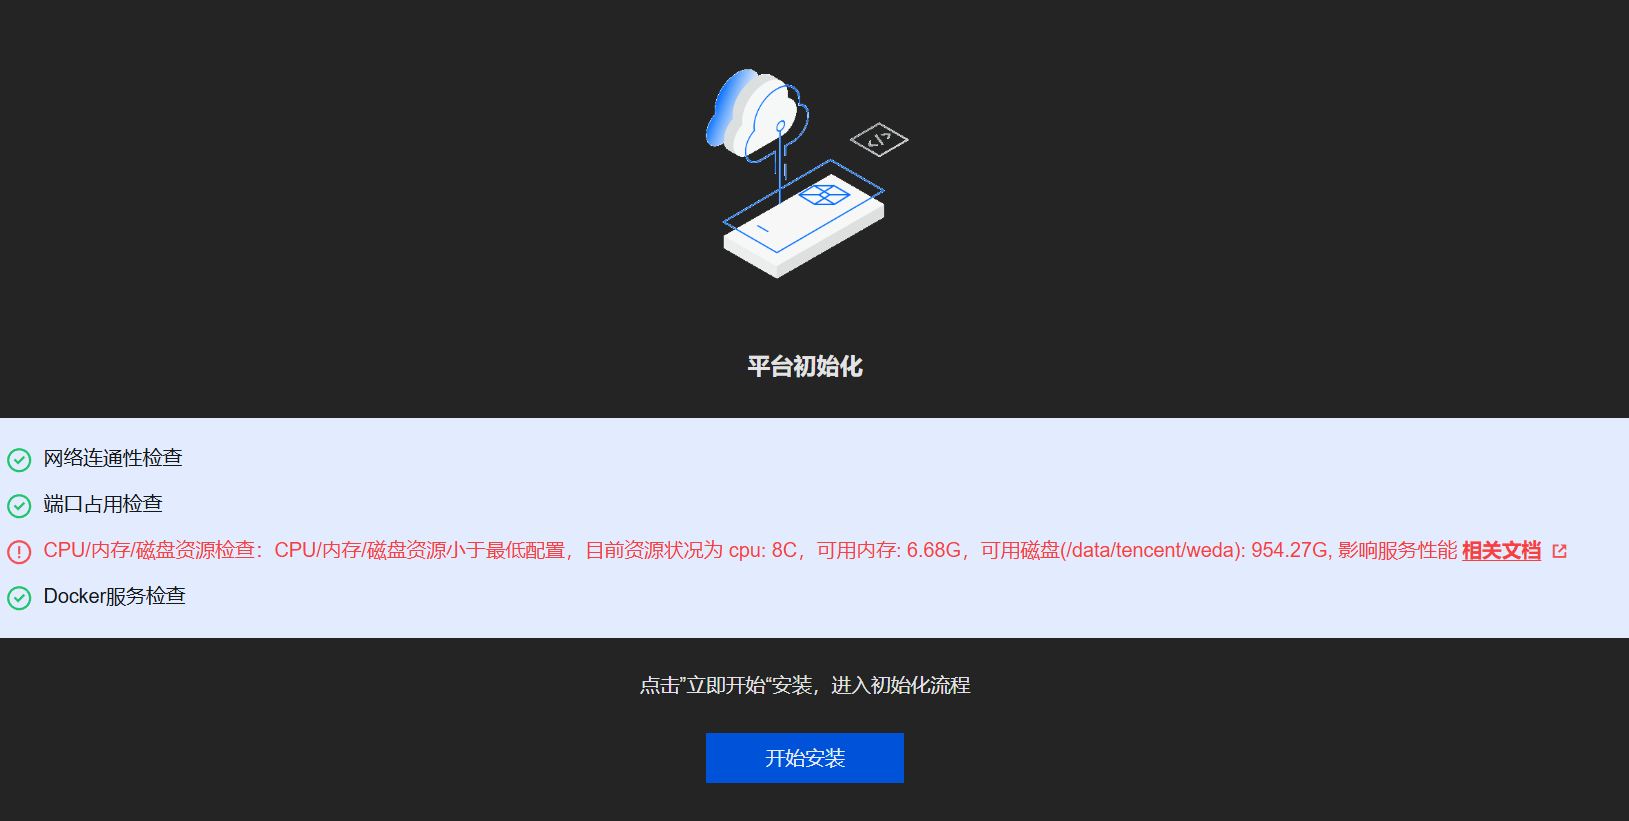Viewport: 1629px width, 821px height.
Task: Click the cpu: 8C resource text
Action: click(762, 550)
